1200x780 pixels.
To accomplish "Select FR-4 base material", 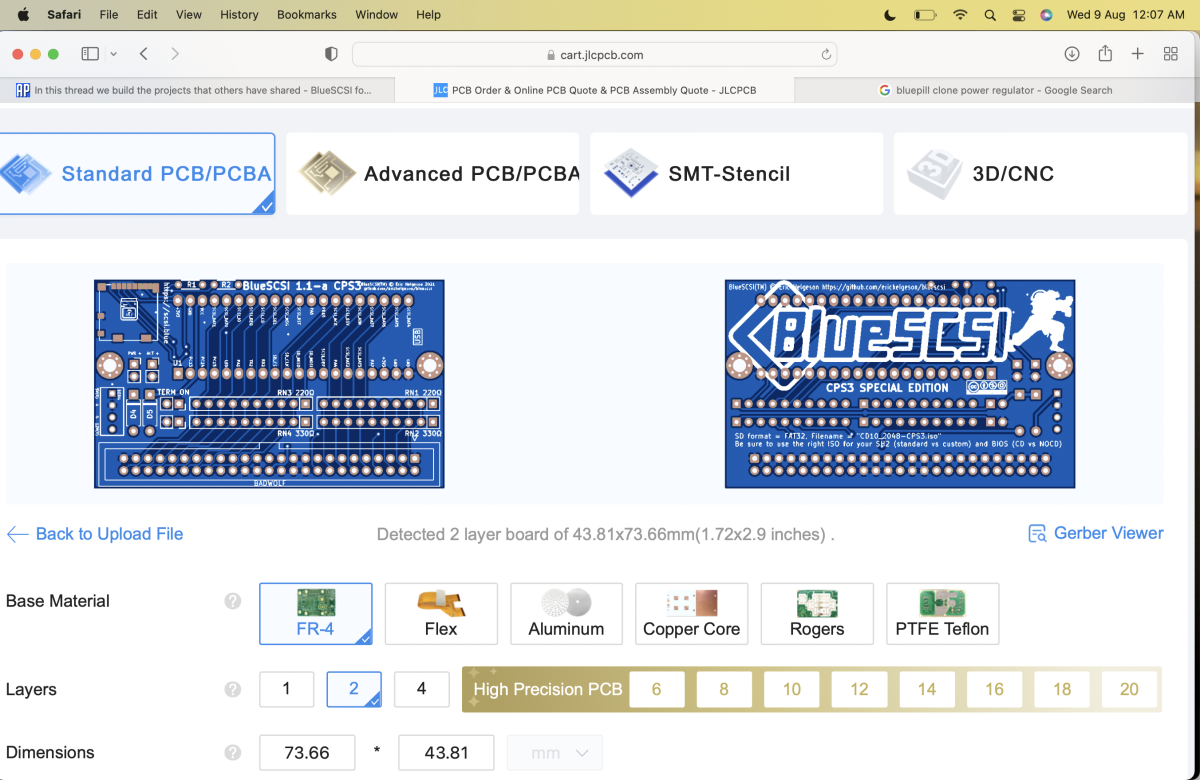I will pos(316,614).
